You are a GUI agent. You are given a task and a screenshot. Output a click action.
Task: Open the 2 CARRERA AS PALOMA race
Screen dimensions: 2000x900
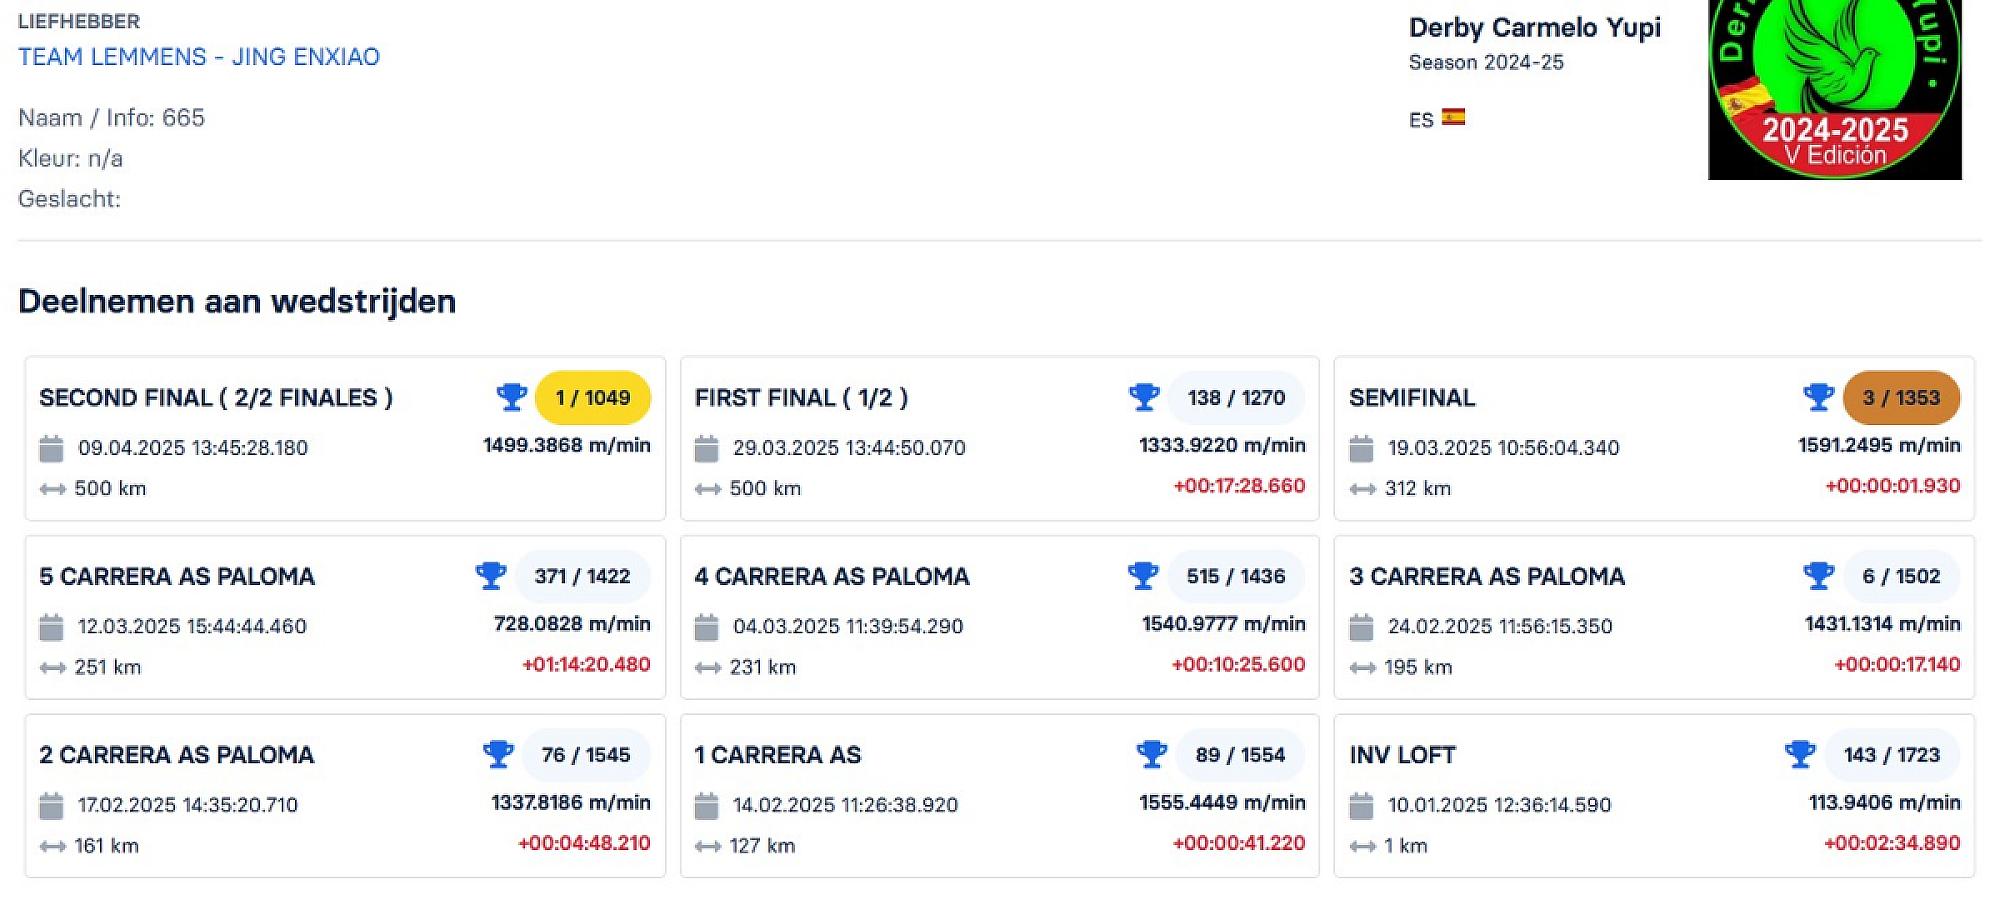coord(176,755)
